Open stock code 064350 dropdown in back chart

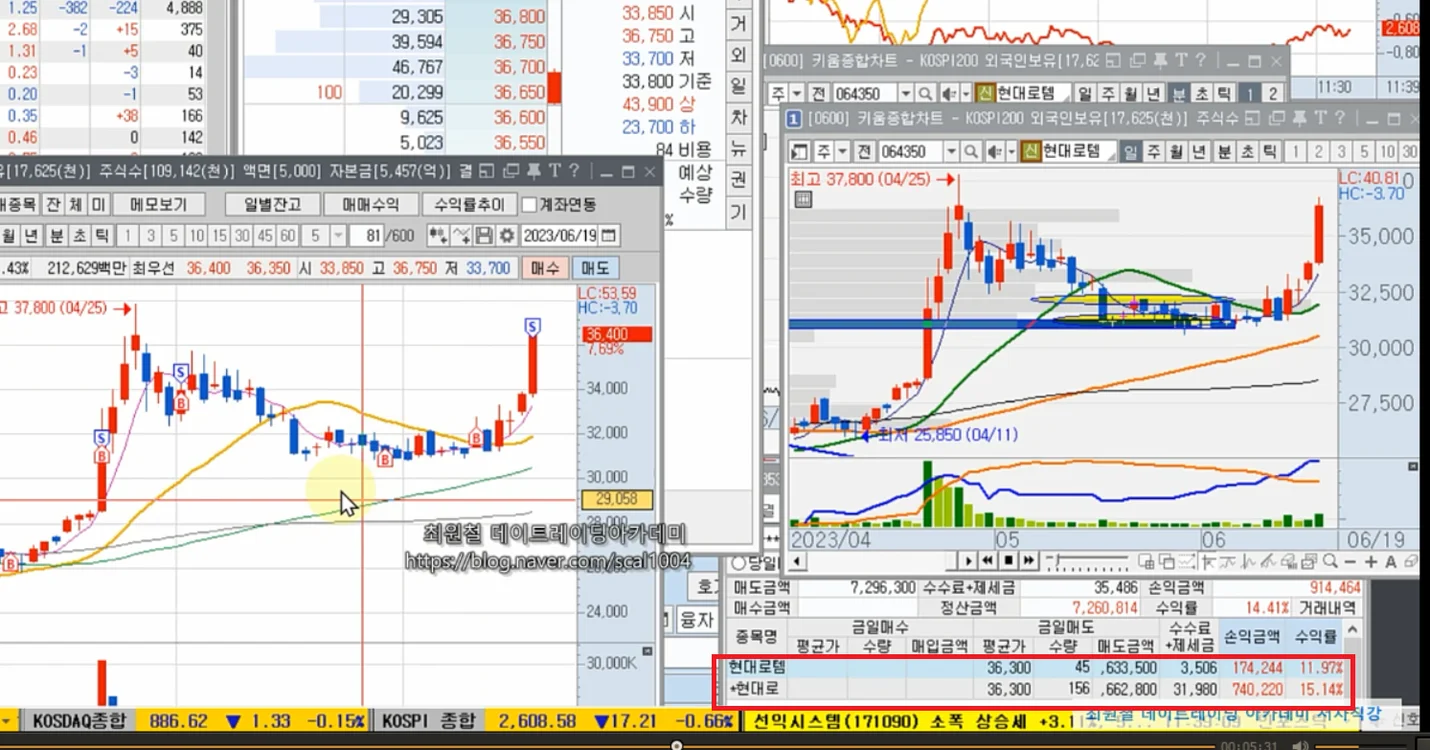pos(905,93)
